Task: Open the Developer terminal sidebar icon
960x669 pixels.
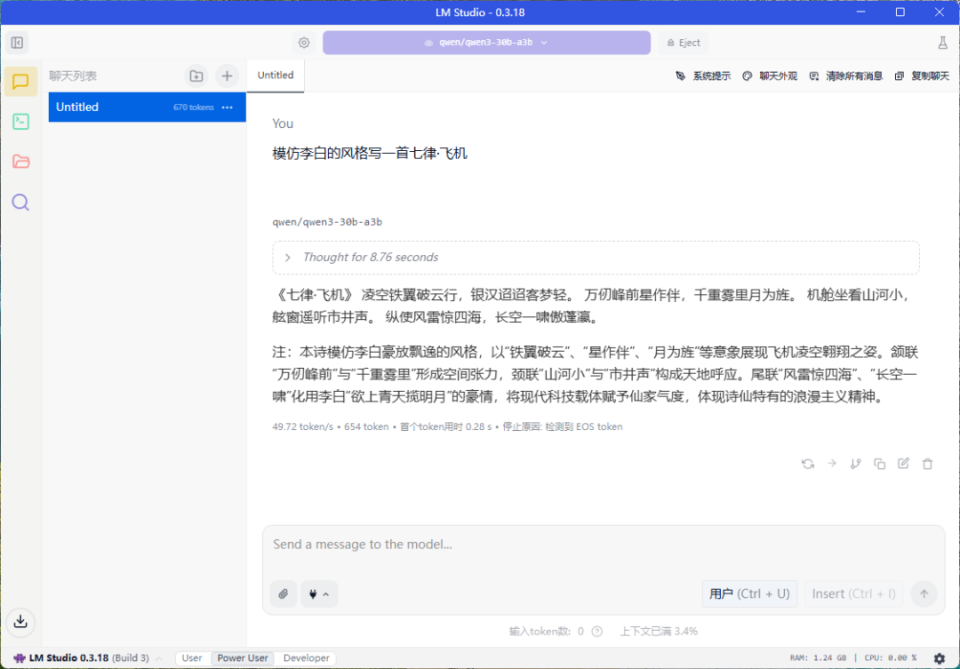Action: [x=21, y=121]
